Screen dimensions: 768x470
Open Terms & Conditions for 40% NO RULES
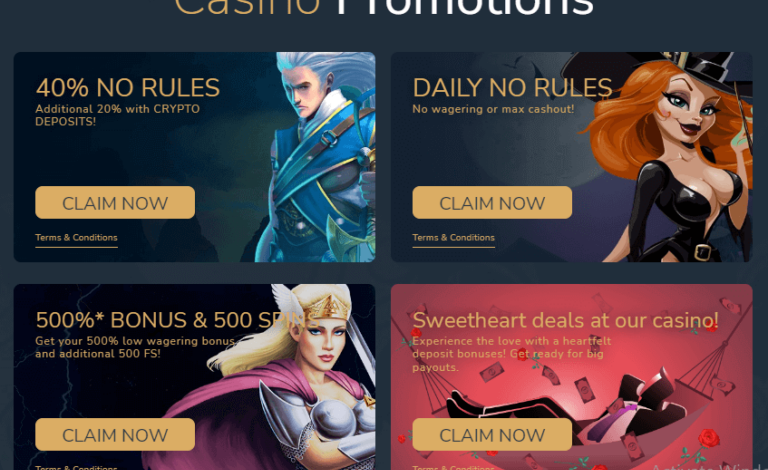(76, 238)
